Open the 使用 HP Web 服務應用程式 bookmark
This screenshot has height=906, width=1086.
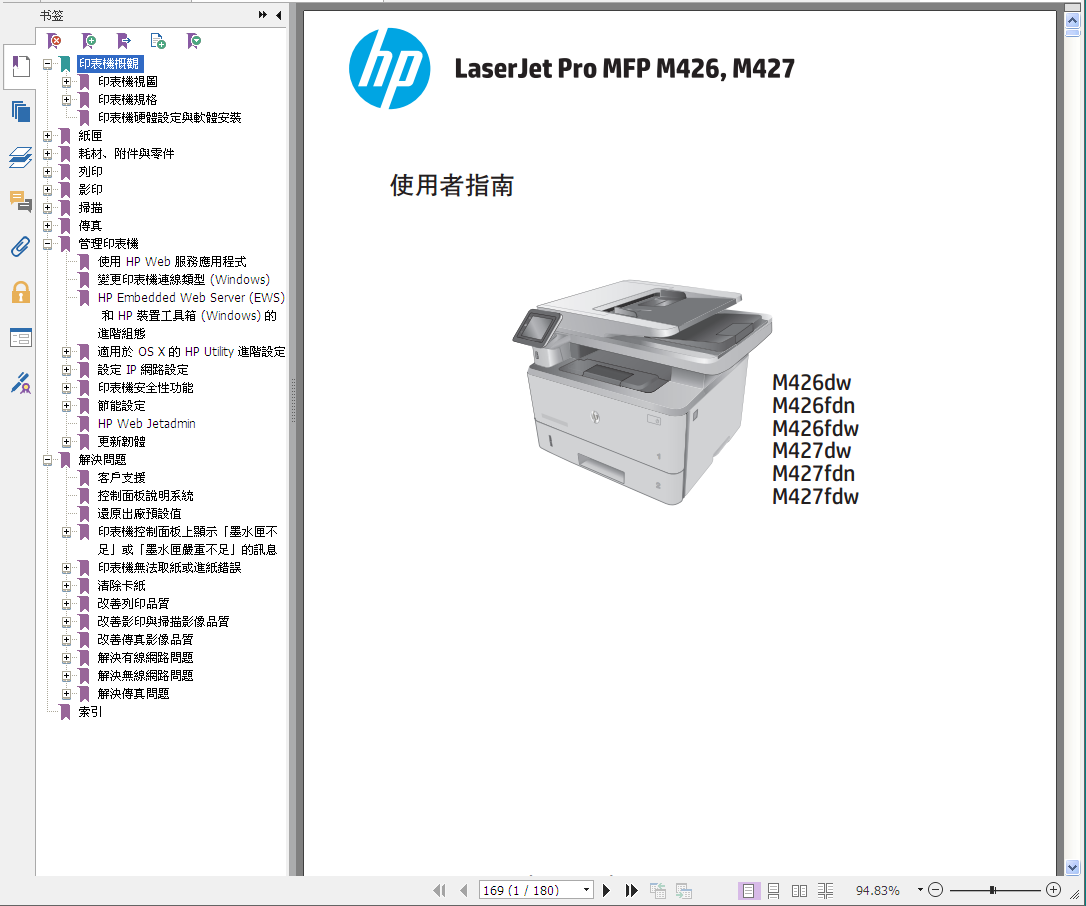click(x=172, y=262)
